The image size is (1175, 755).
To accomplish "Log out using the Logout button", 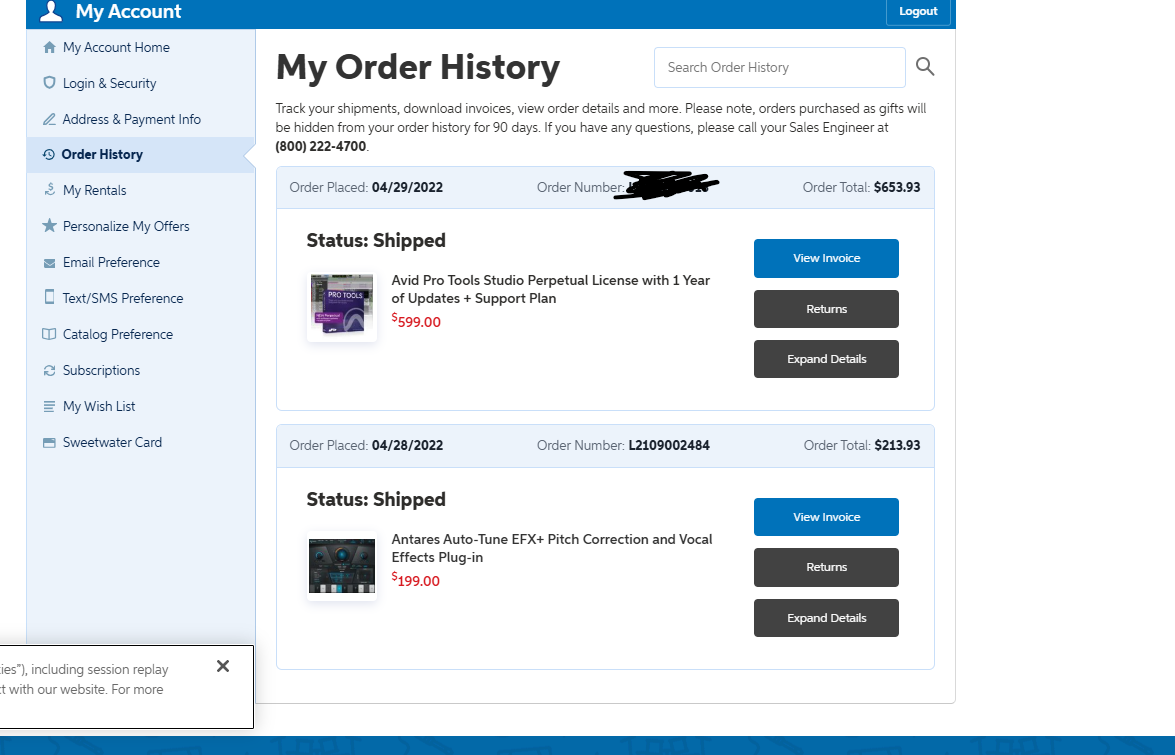I will [x=917, y=12].
